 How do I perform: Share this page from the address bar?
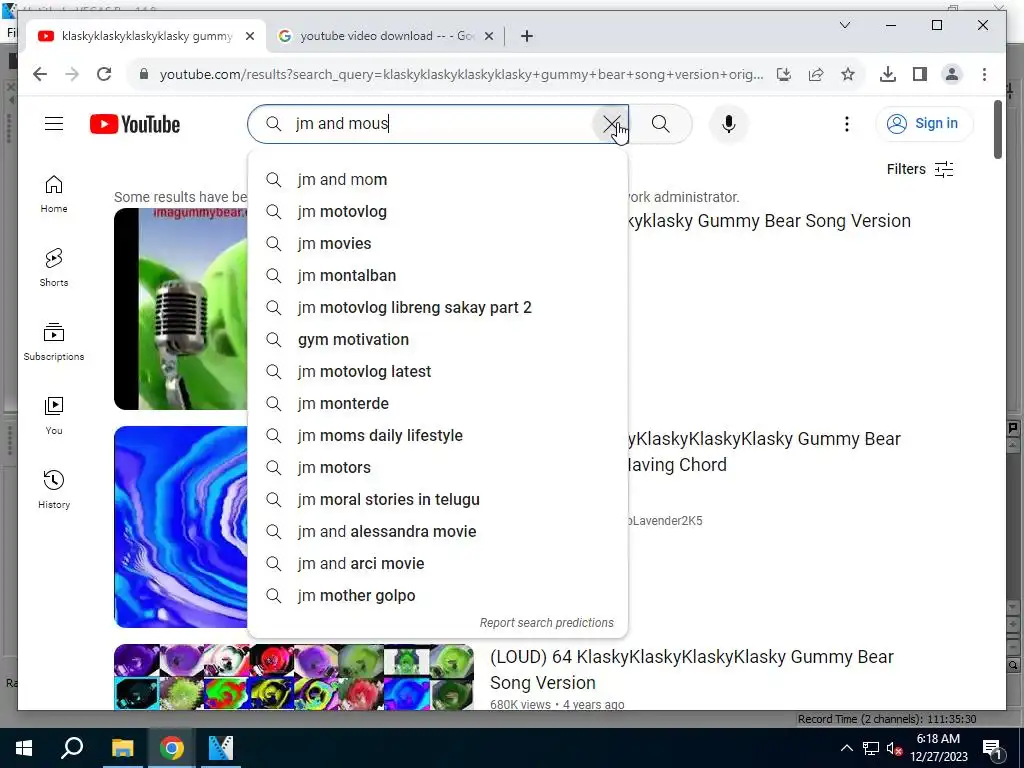click(816, 74)
